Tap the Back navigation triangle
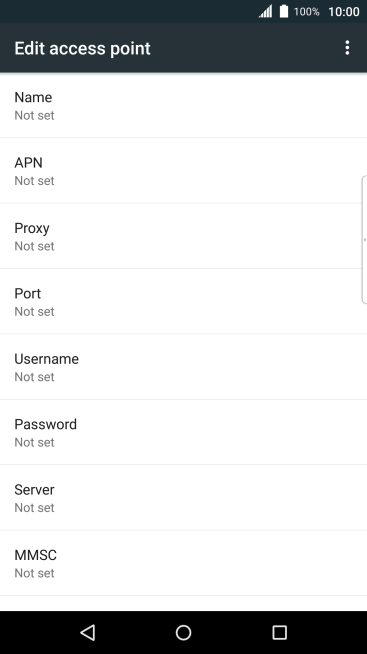This screenshot has height=654, width=367. (x=88, y=632)
